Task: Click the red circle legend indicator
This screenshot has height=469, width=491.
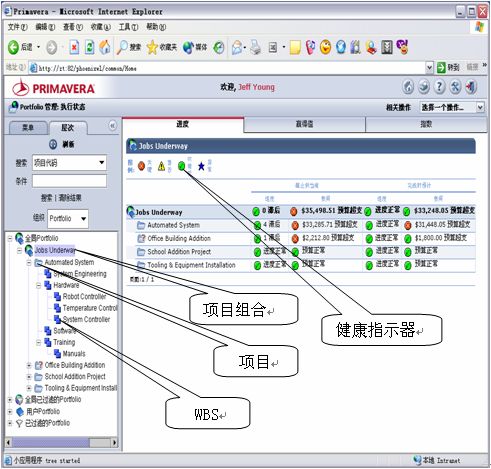Action: [x=141, y=166]
